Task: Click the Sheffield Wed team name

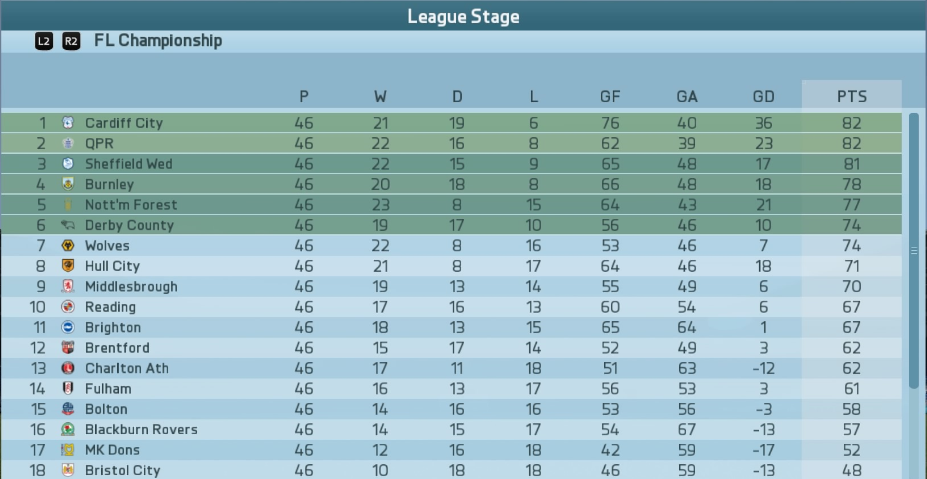Action: [x=129, y=164]
